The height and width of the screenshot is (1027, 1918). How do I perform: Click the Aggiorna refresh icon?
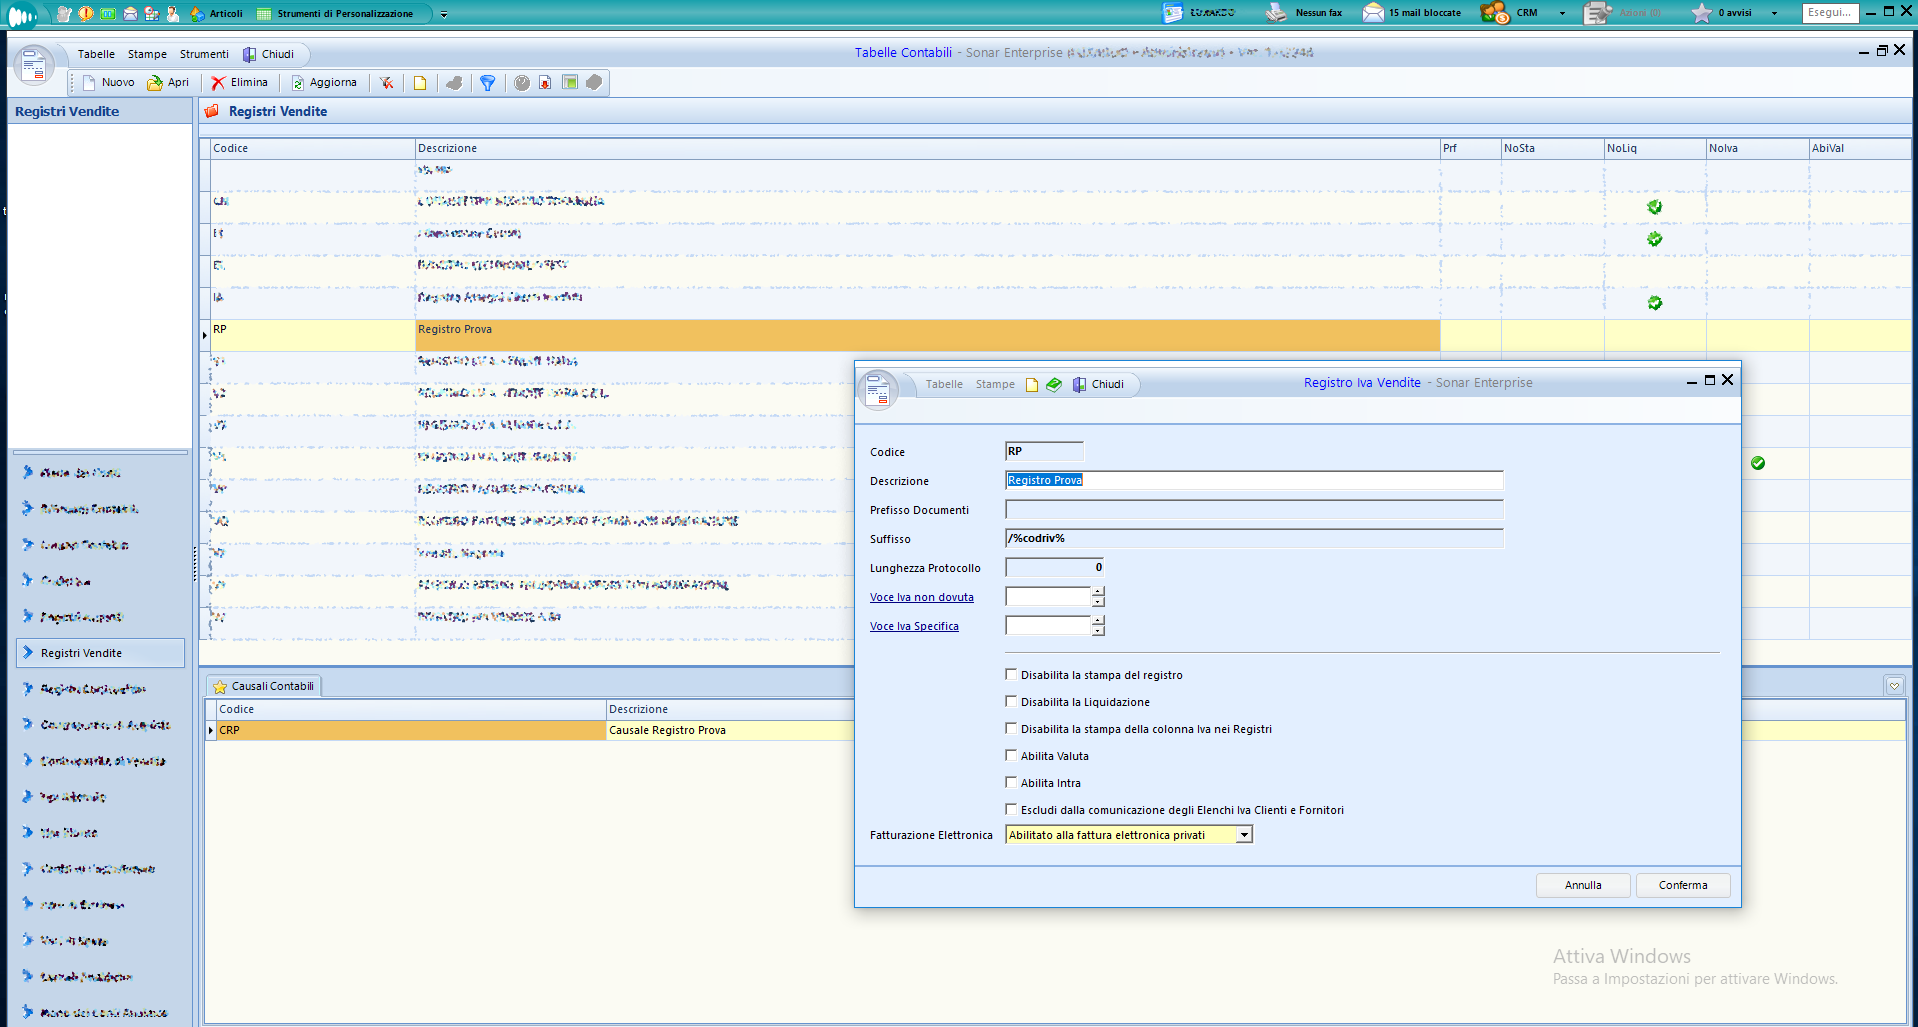(297, 83)
